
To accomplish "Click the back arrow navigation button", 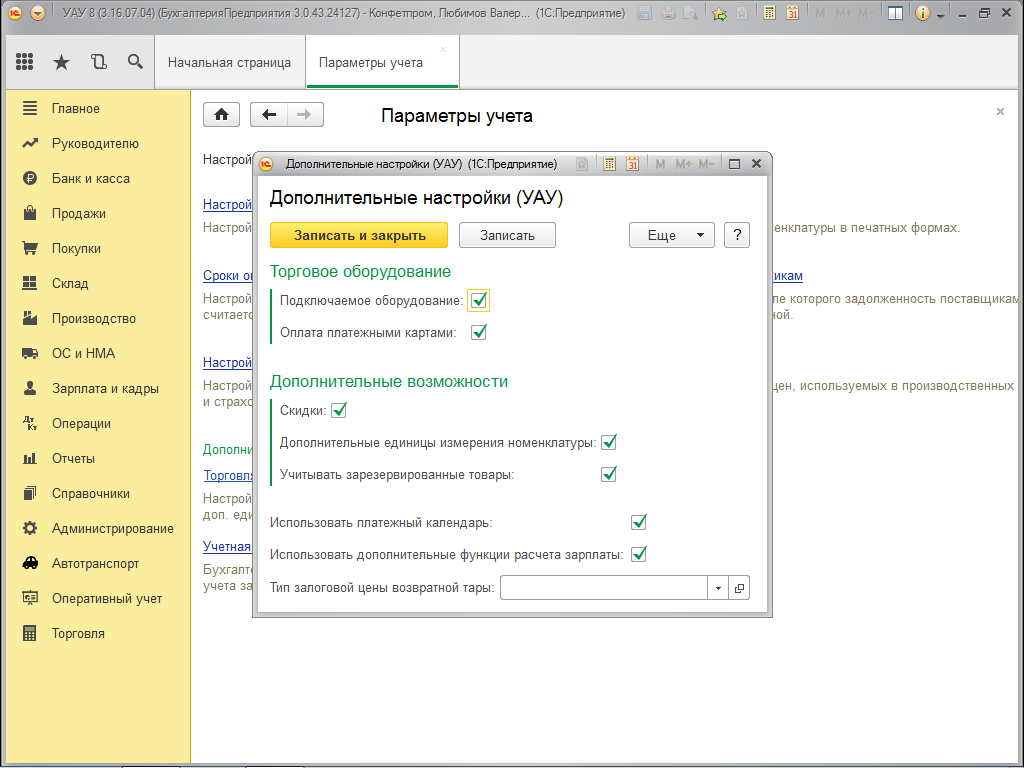I will click(x=268, y=114).
